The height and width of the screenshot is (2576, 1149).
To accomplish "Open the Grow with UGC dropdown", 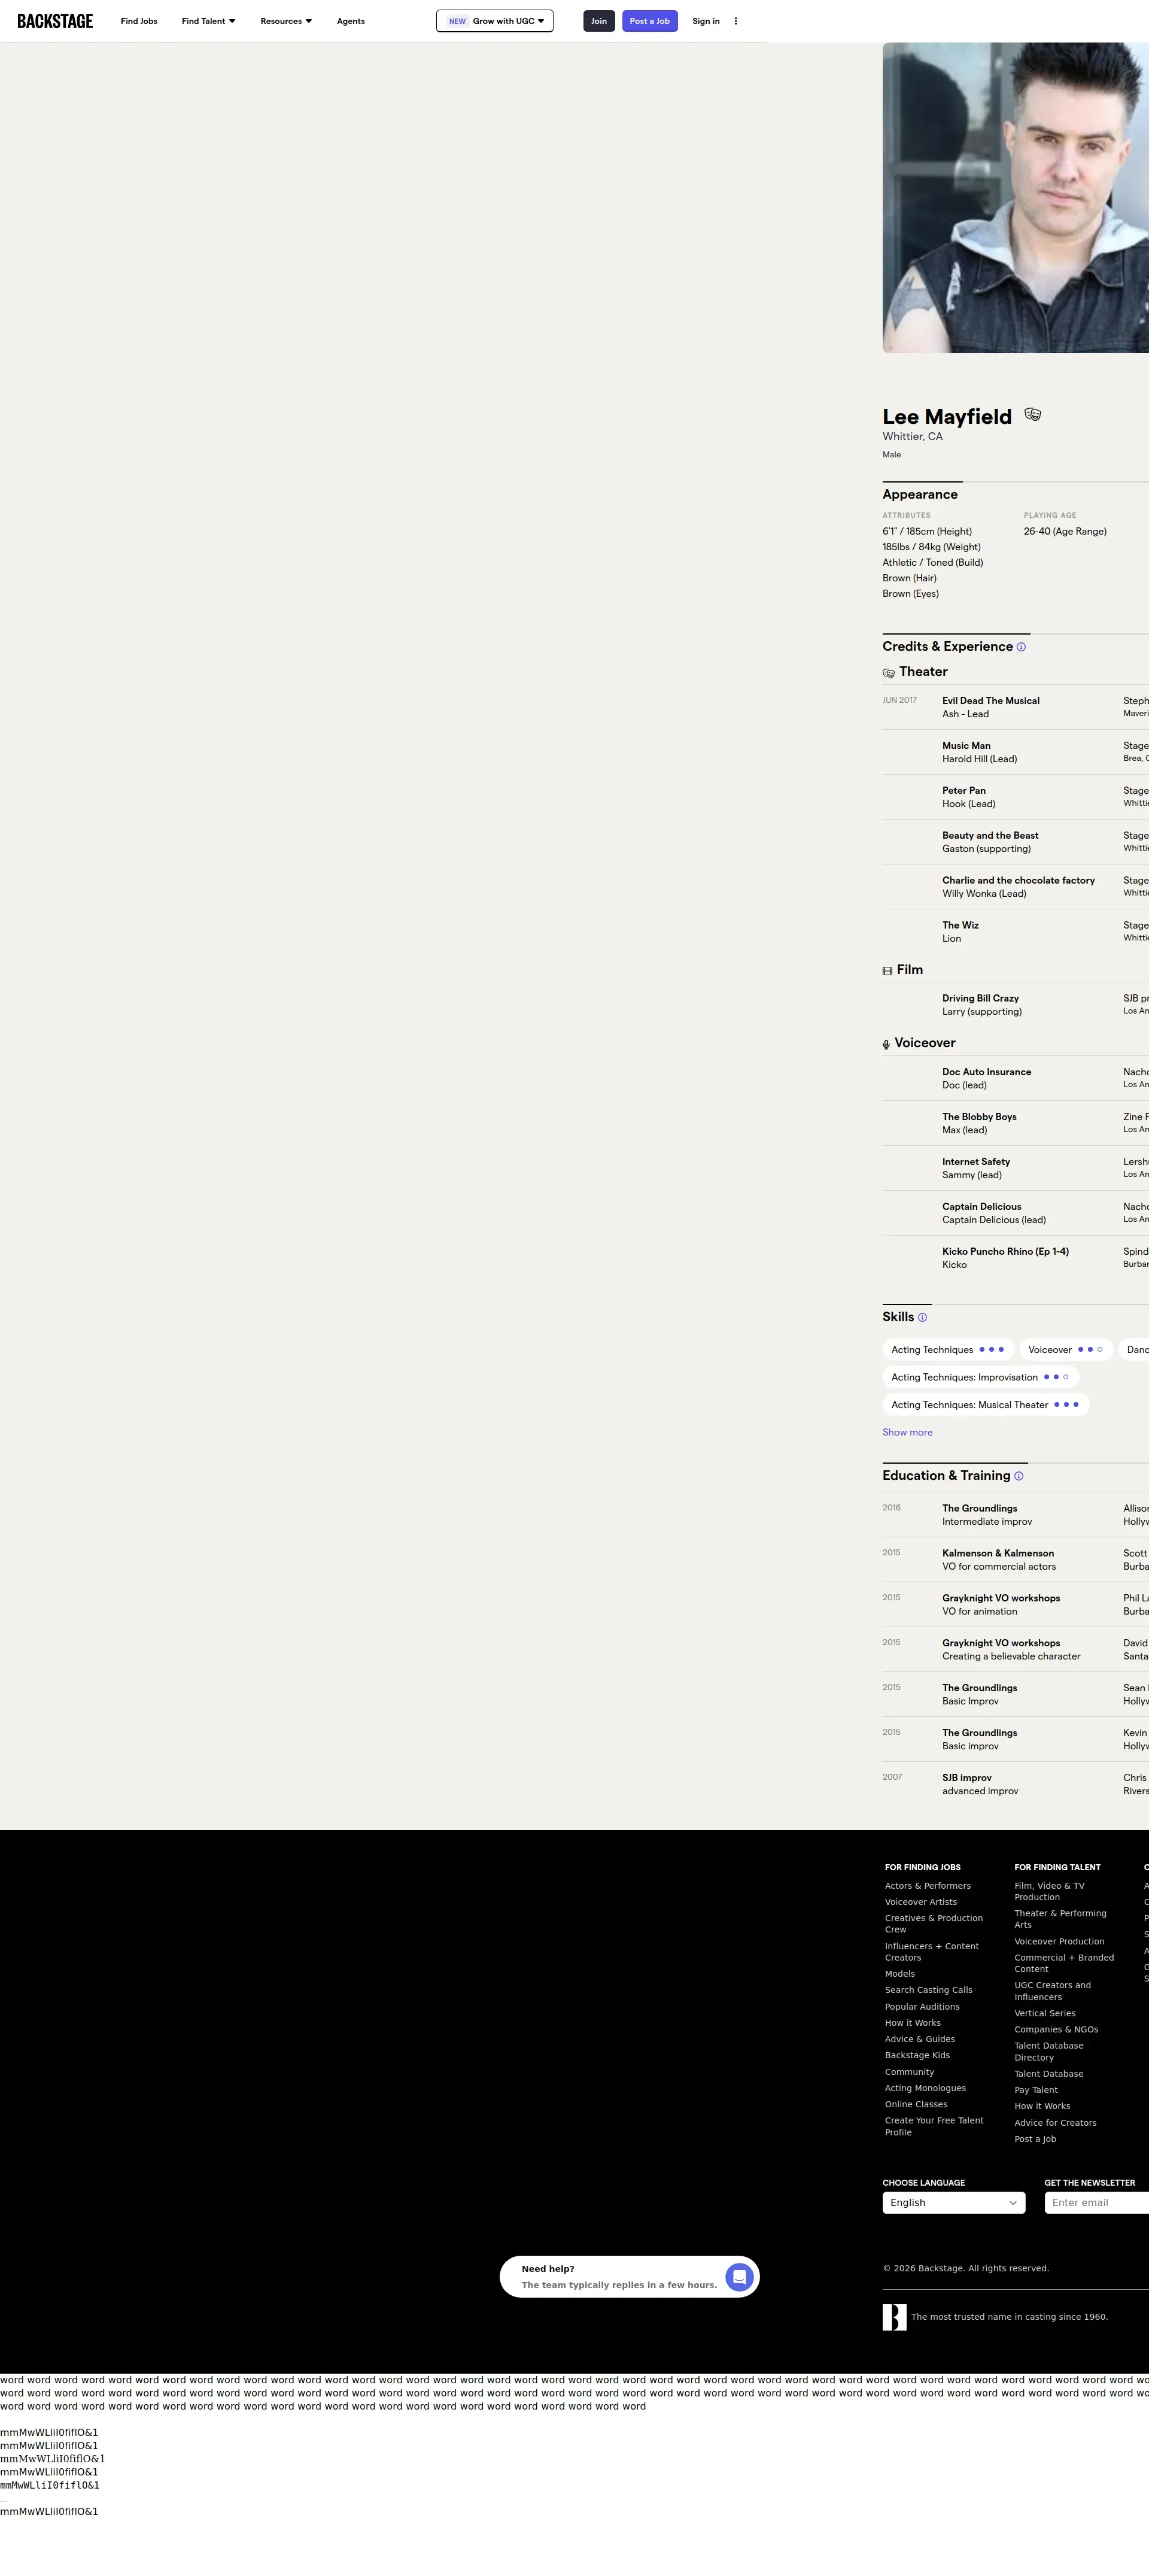I will click(495, 21).
